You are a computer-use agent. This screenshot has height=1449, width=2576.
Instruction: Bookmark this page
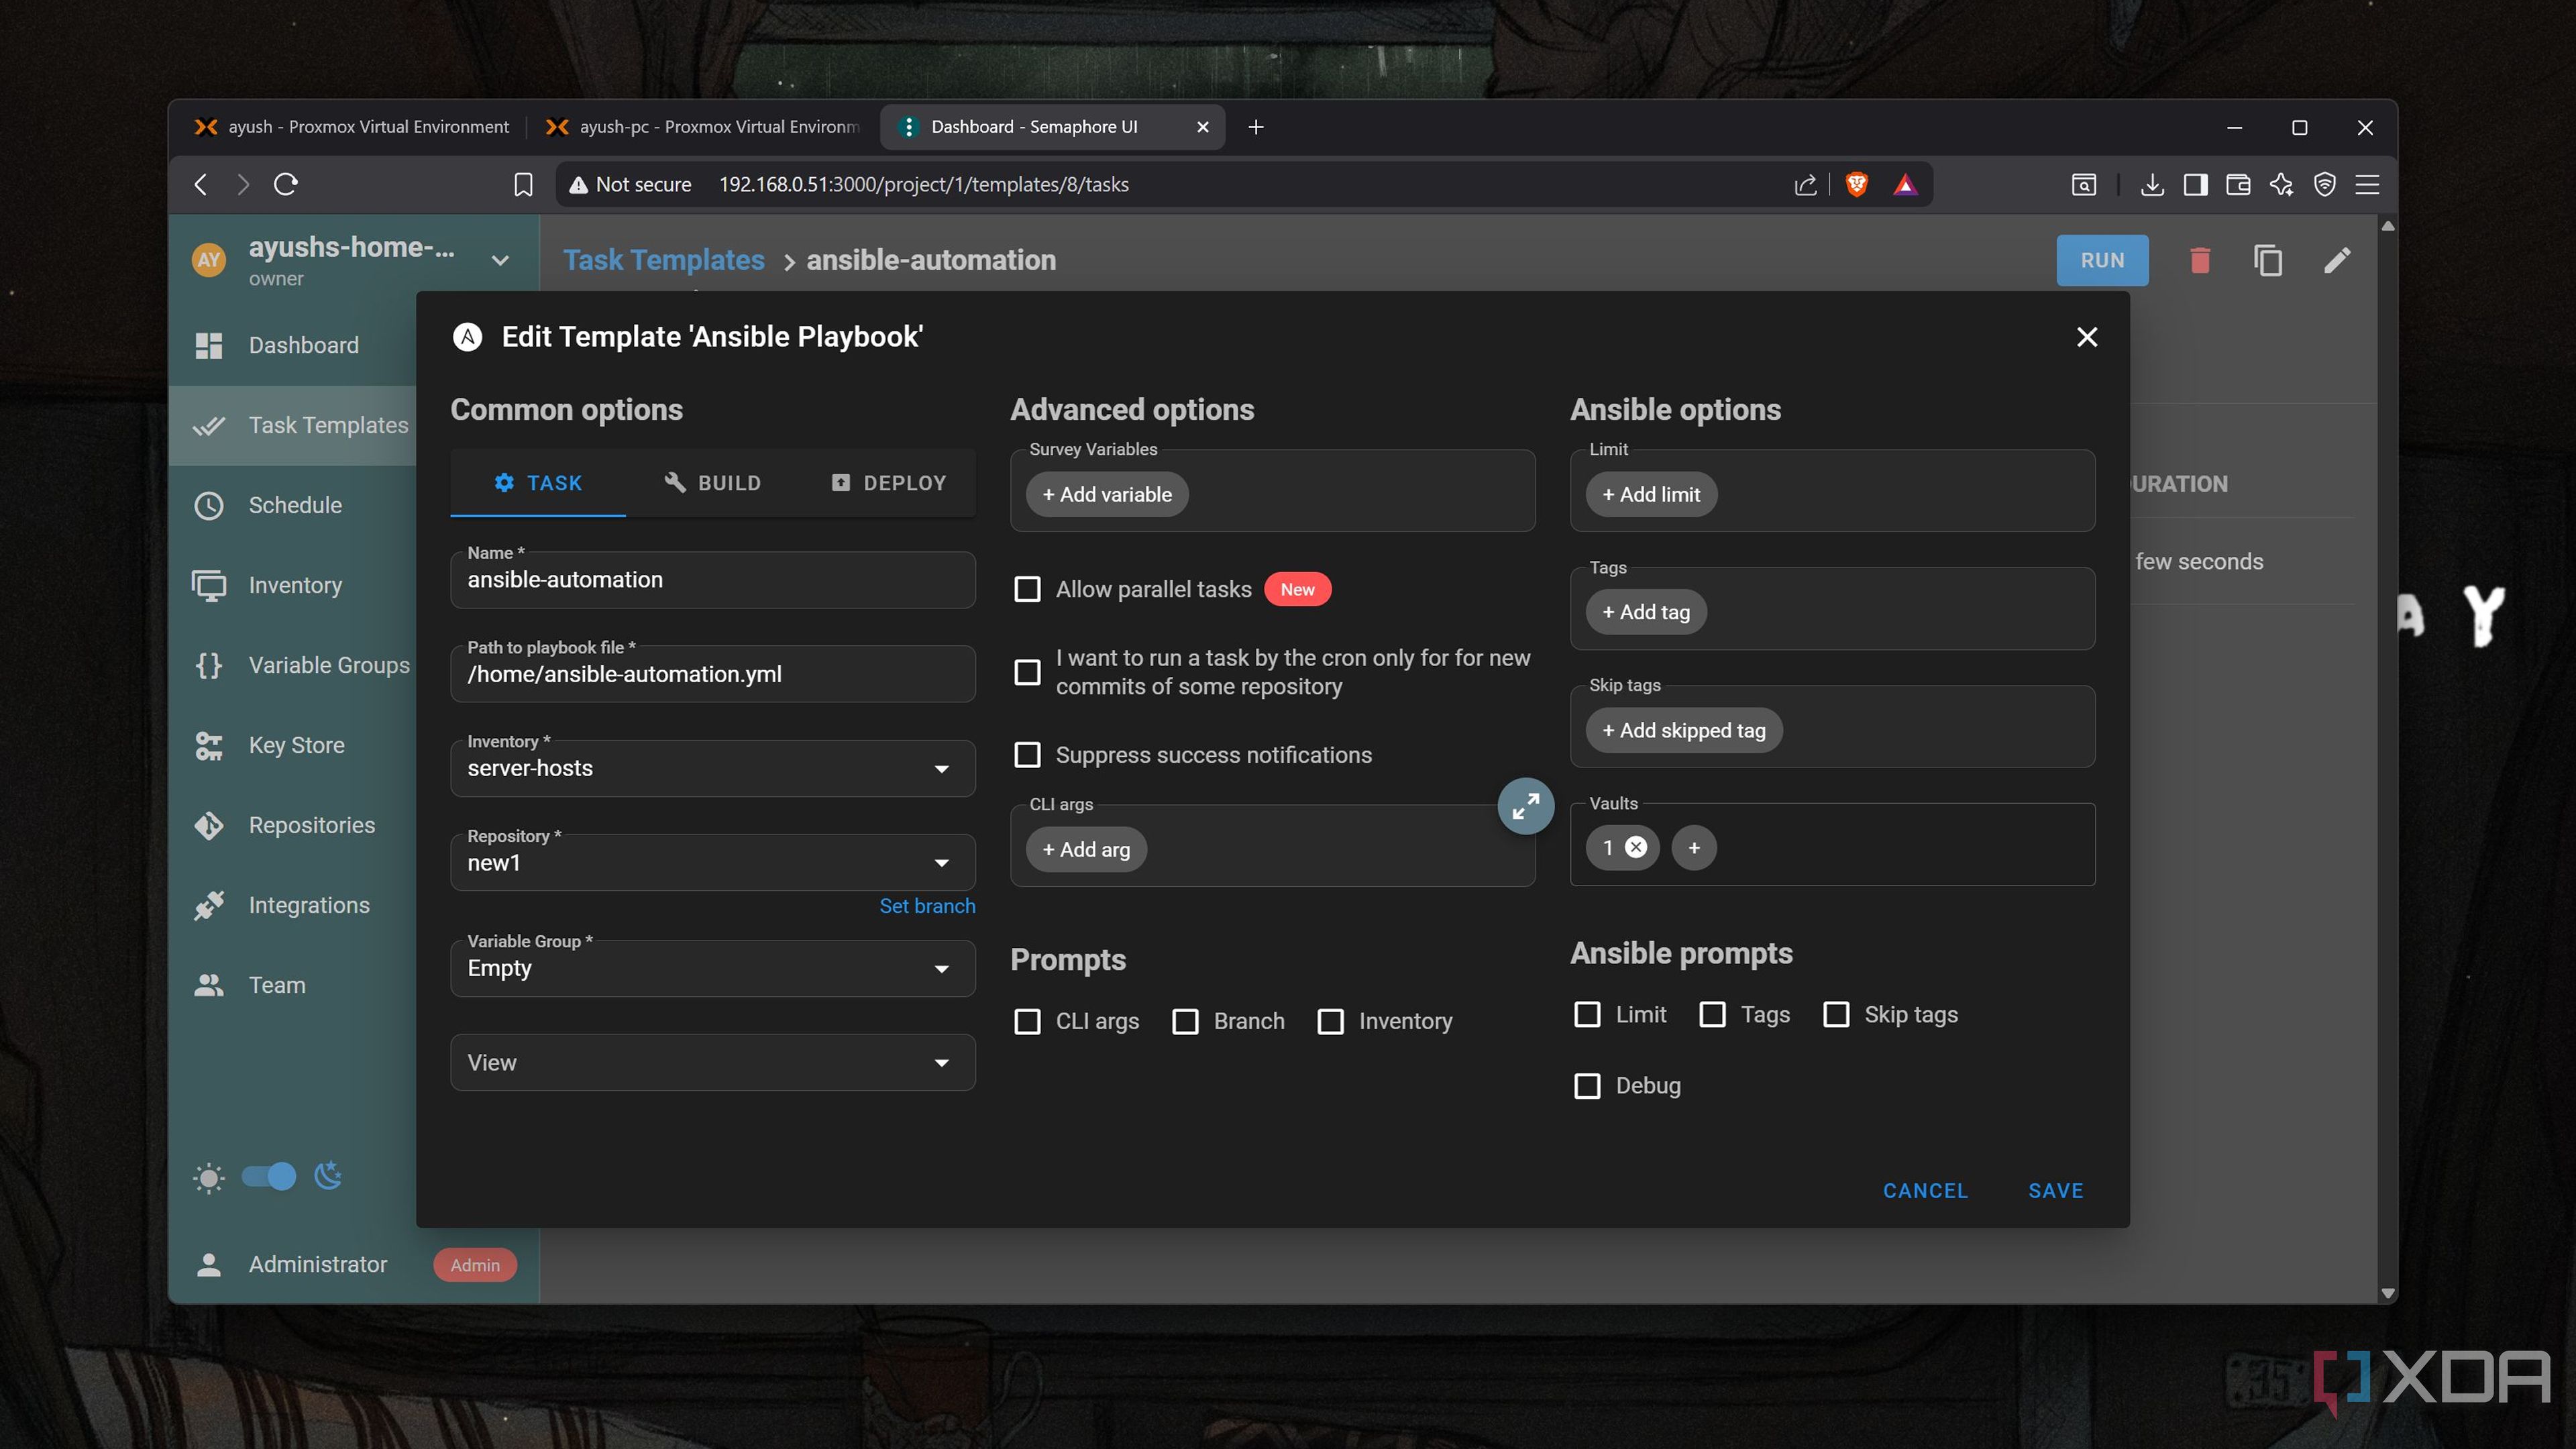(523, 184)
